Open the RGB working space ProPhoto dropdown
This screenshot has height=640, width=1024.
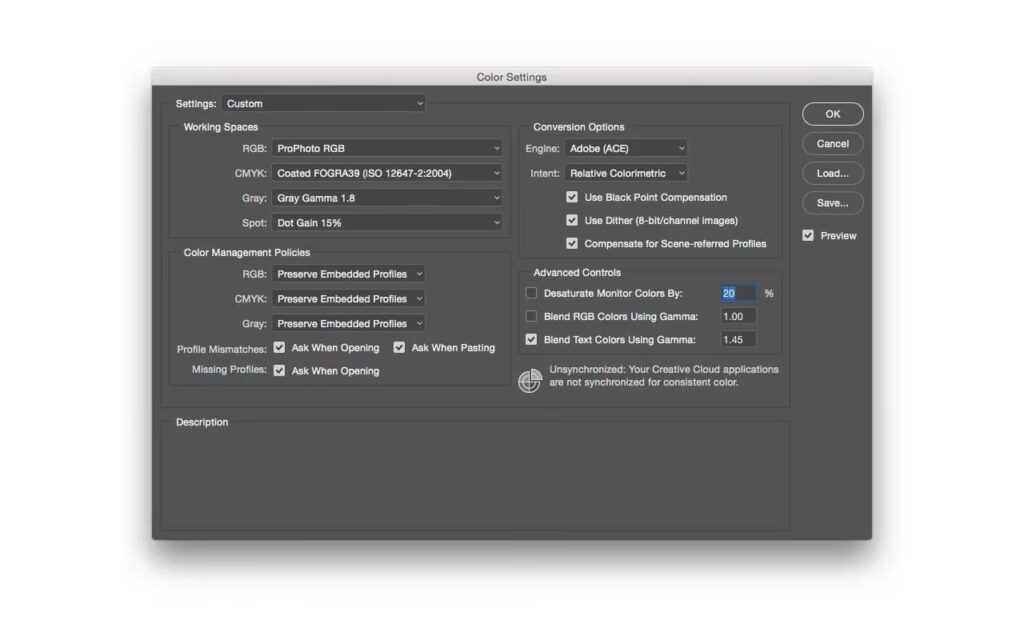pyautogui.click(x=387, y=148)
